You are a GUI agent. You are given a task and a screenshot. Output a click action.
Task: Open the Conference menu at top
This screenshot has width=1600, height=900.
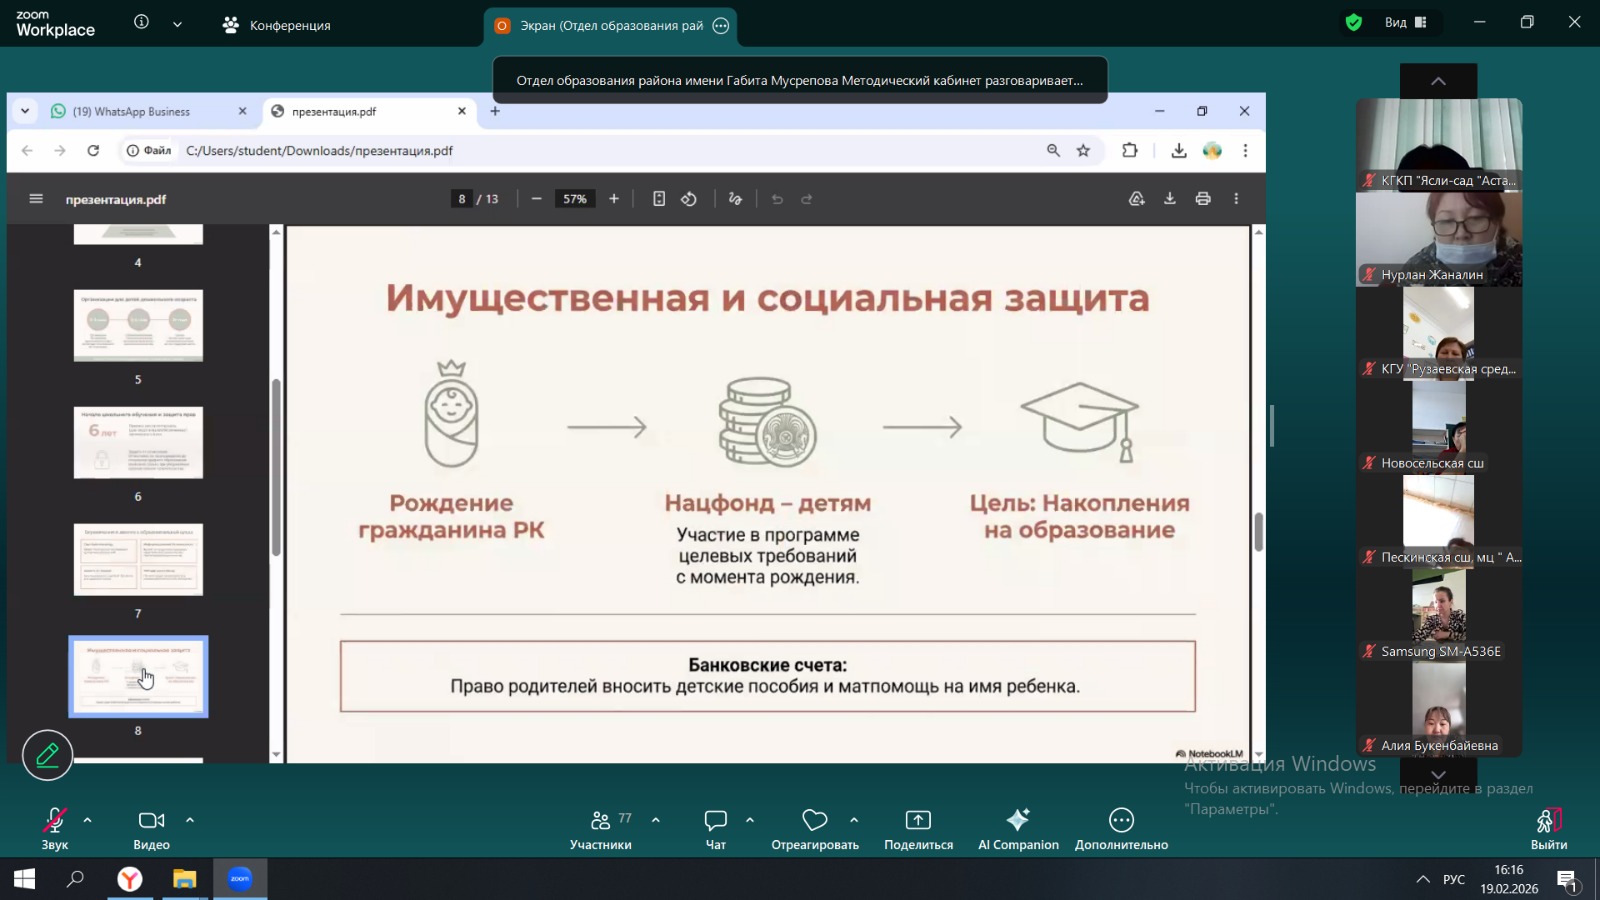(x=277, y=25)
